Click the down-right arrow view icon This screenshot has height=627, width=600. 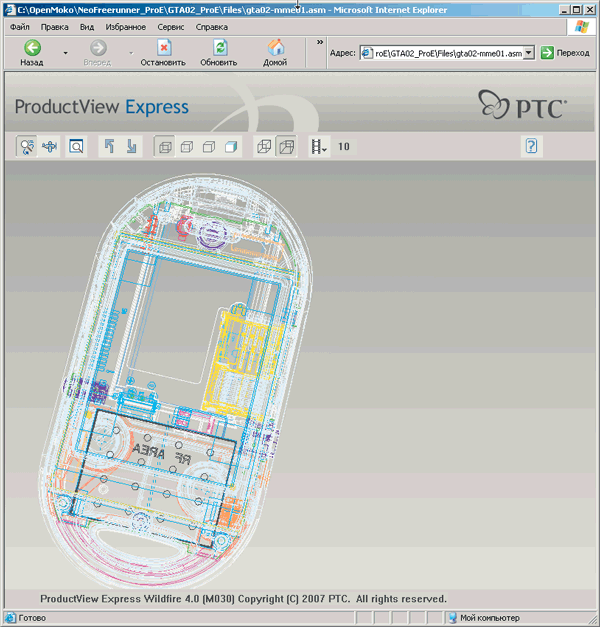coord(131,146)
